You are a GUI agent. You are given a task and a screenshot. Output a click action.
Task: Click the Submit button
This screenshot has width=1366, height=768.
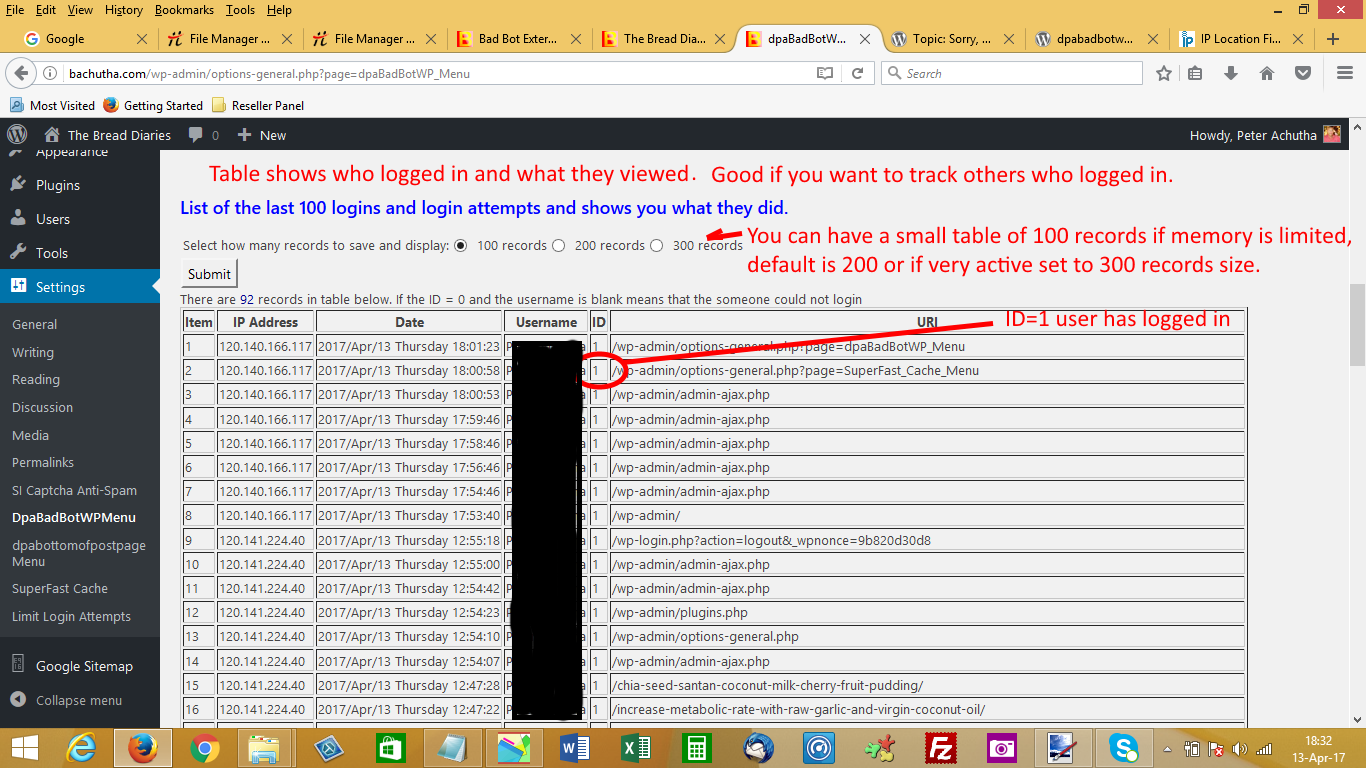(x=209, y=274)
